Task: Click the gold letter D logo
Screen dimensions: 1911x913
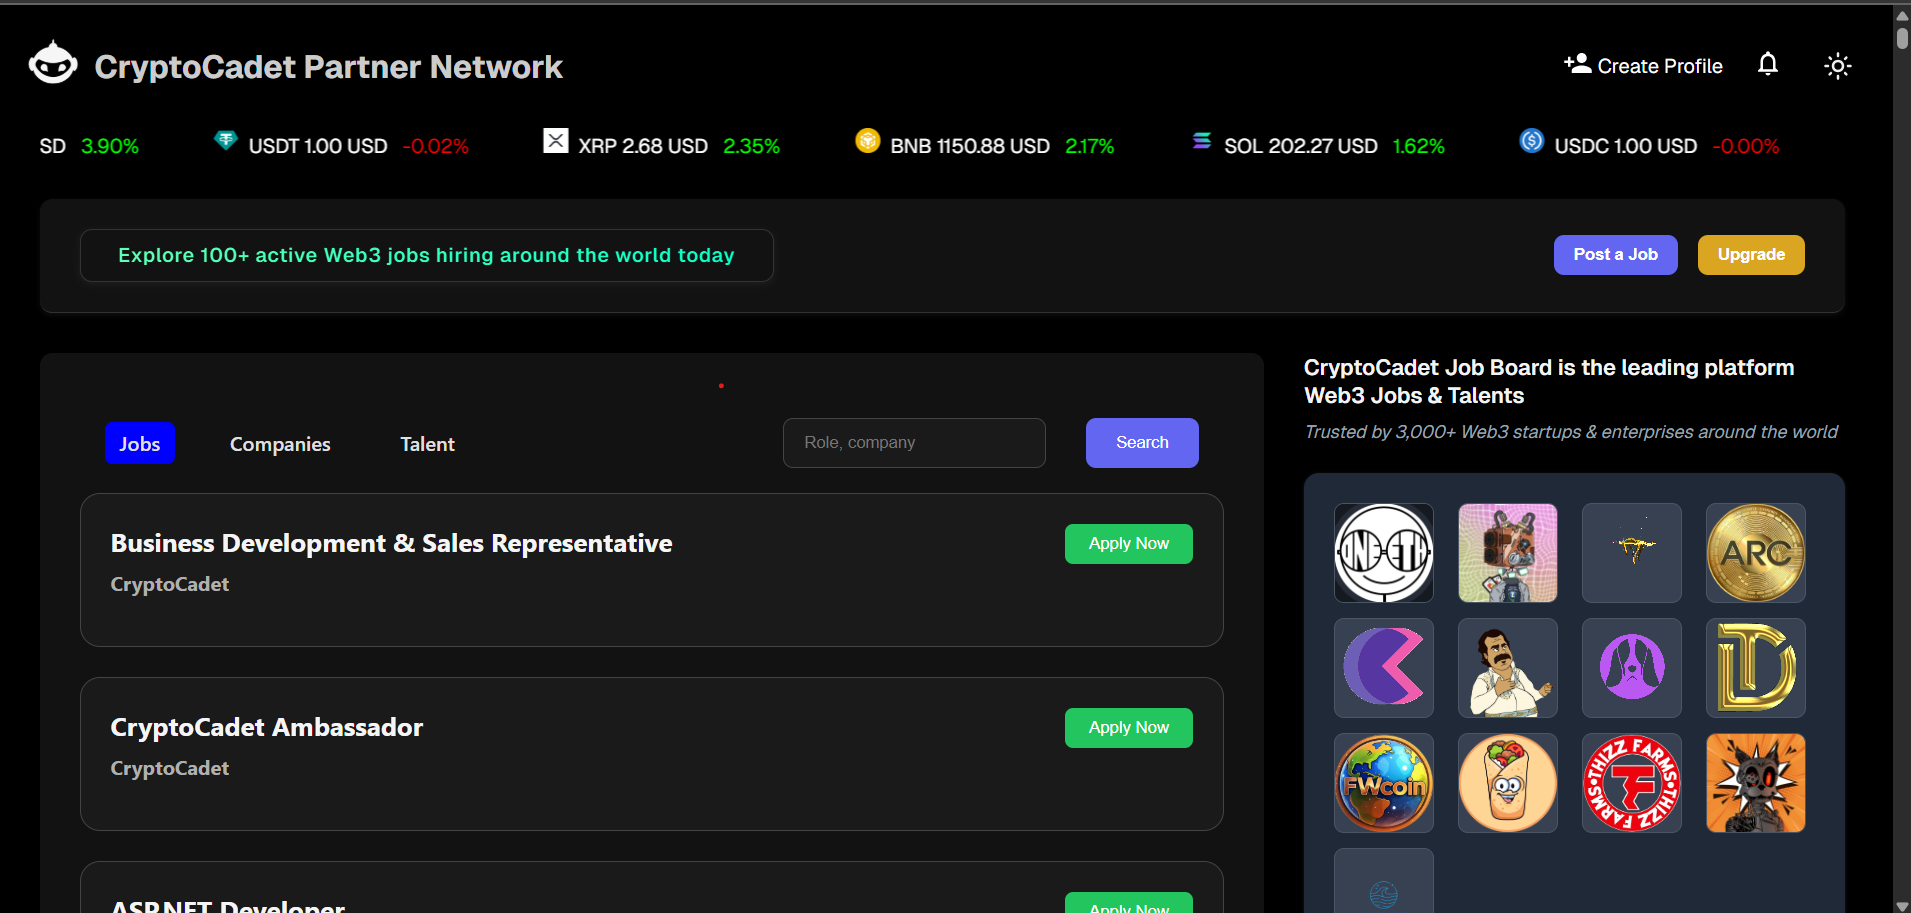Action: click(x=1755, y=668)
